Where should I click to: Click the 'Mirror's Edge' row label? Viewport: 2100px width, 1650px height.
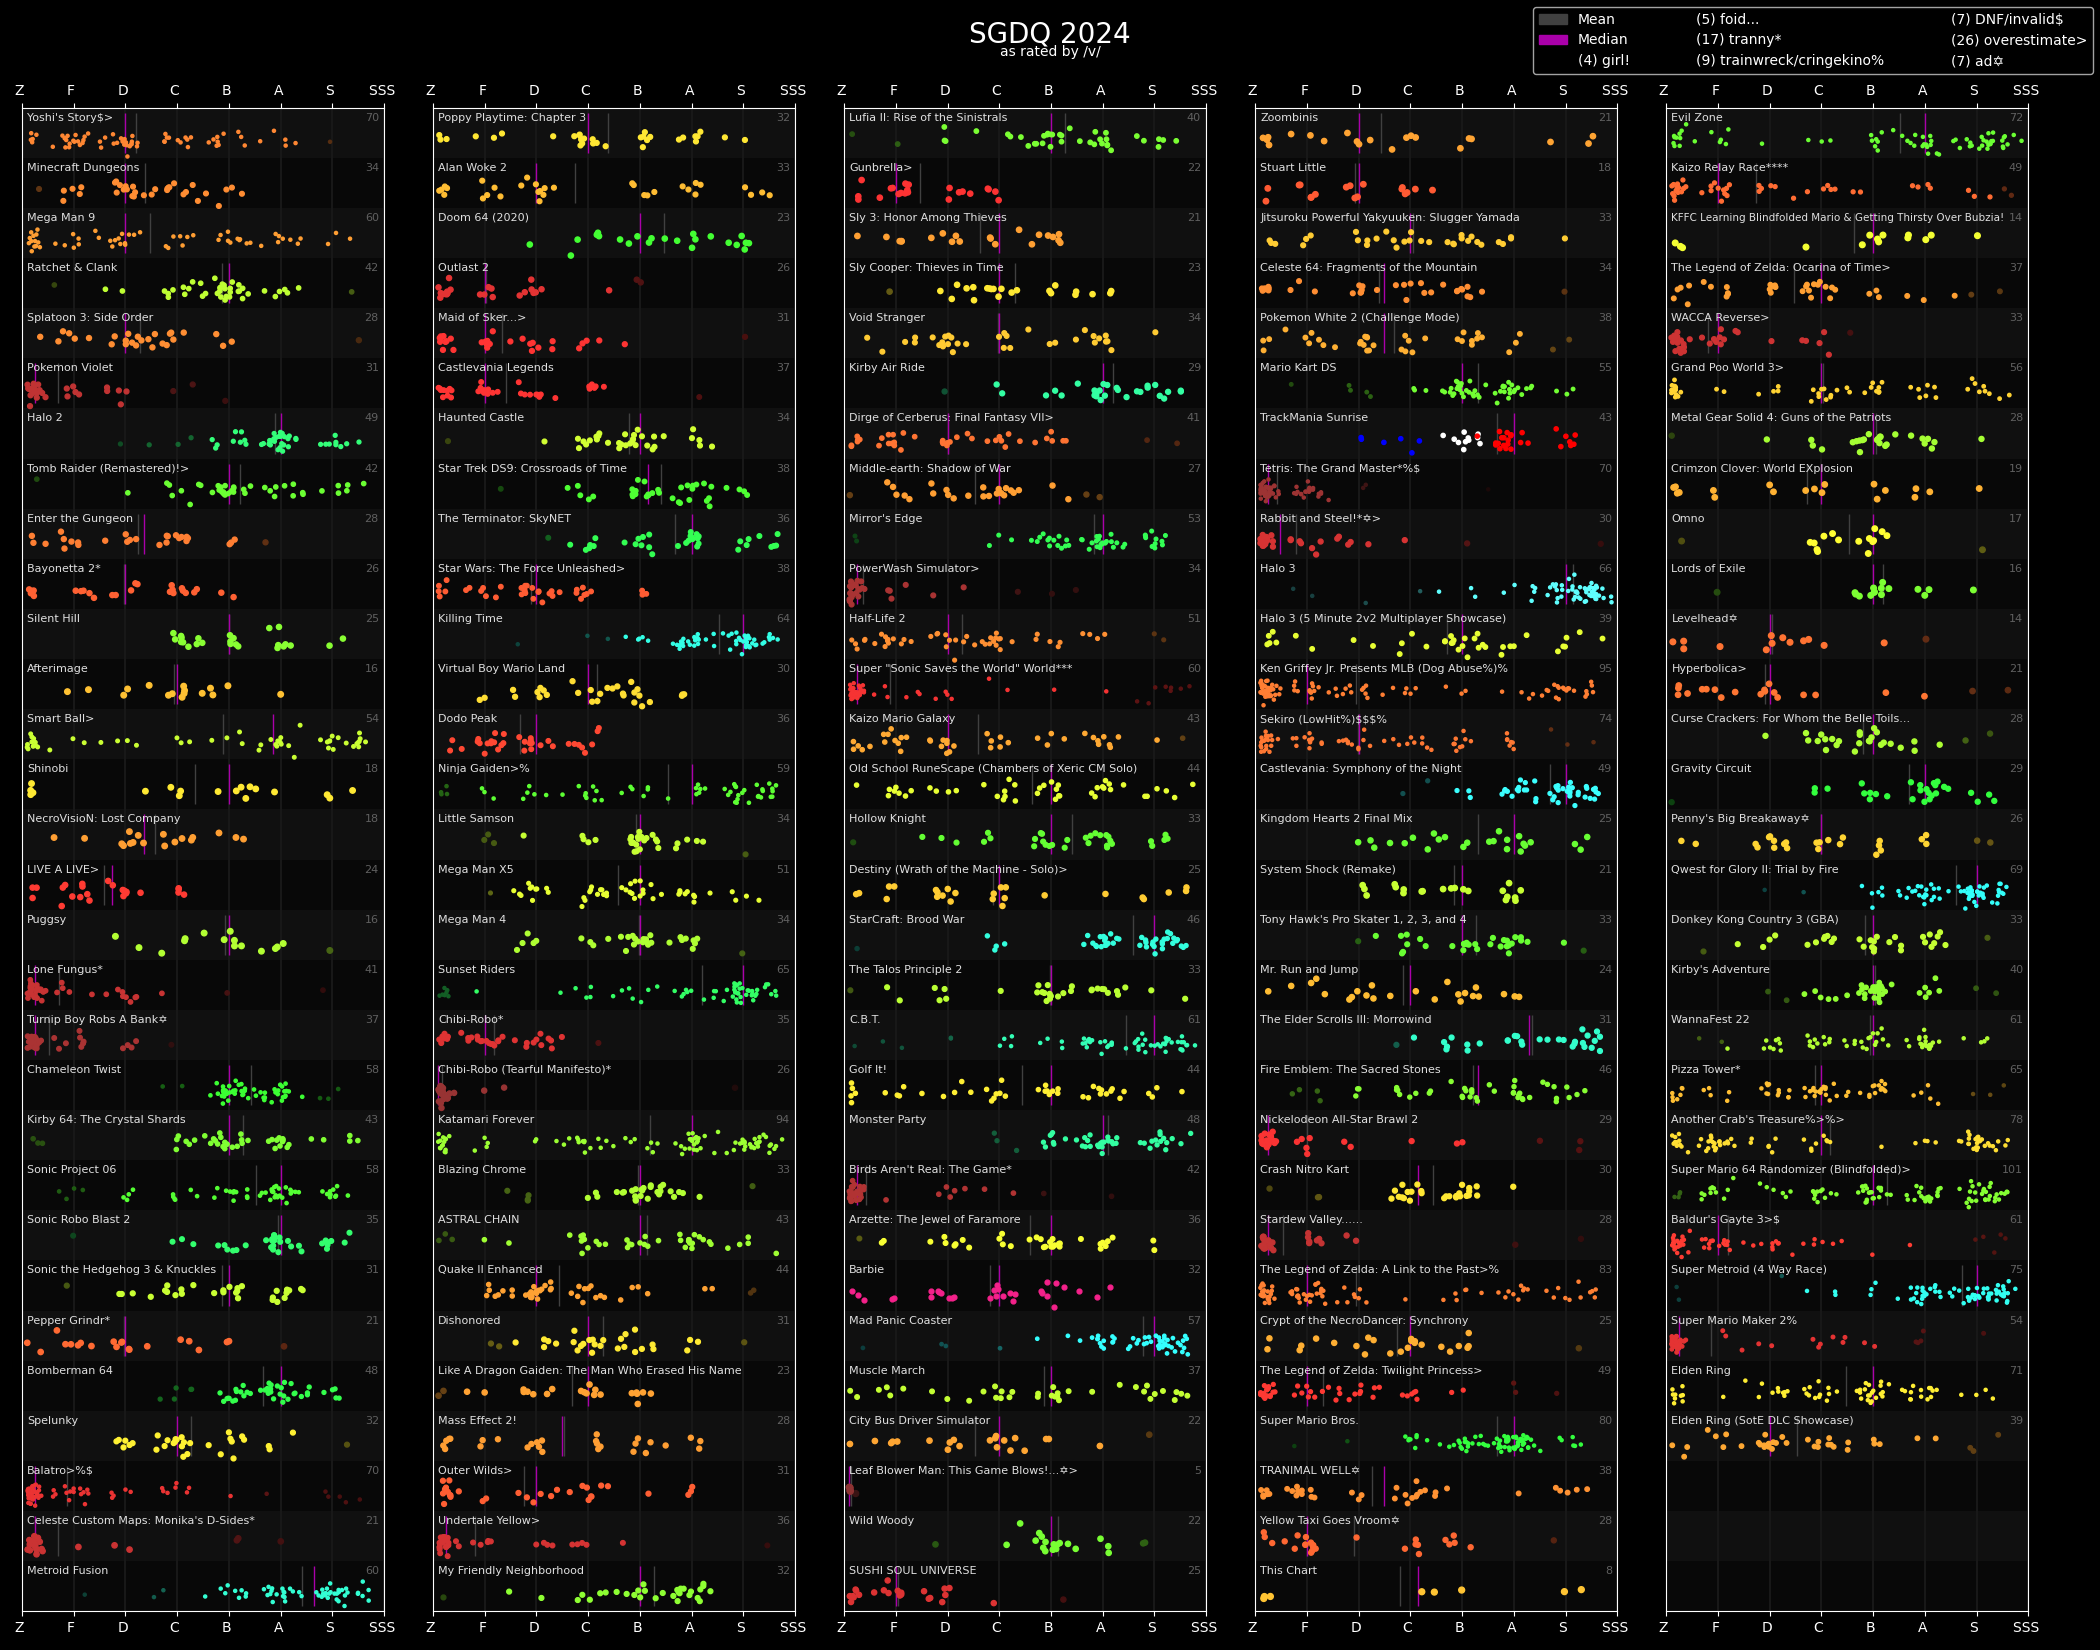click(886, 518)
